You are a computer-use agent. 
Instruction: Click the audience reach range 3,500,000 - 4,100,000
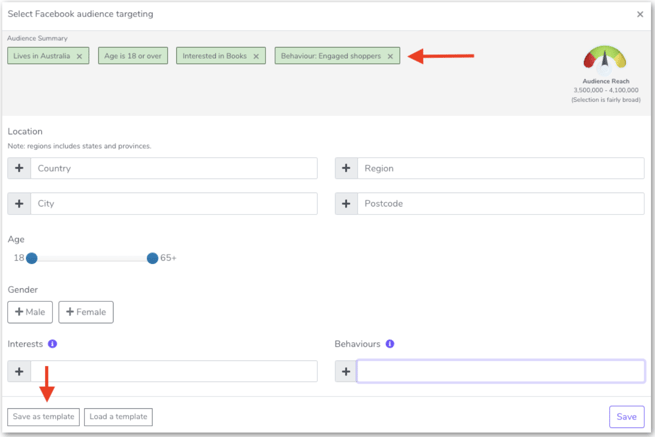606,90
